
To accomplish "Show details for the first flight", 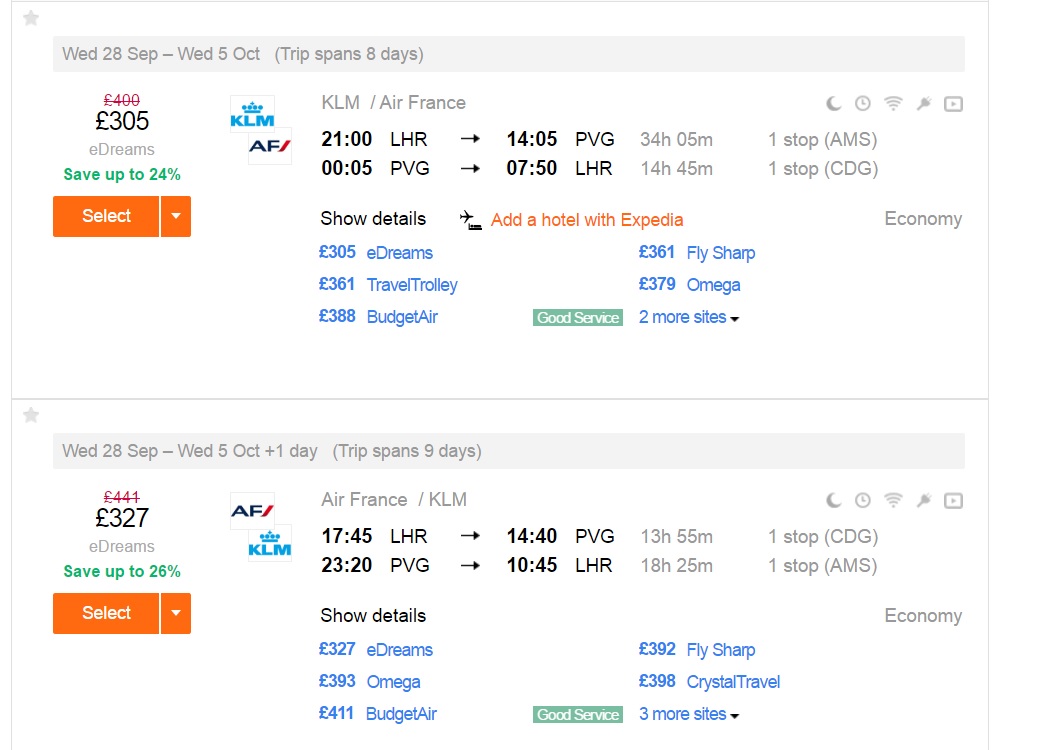I will click(373, 218).
